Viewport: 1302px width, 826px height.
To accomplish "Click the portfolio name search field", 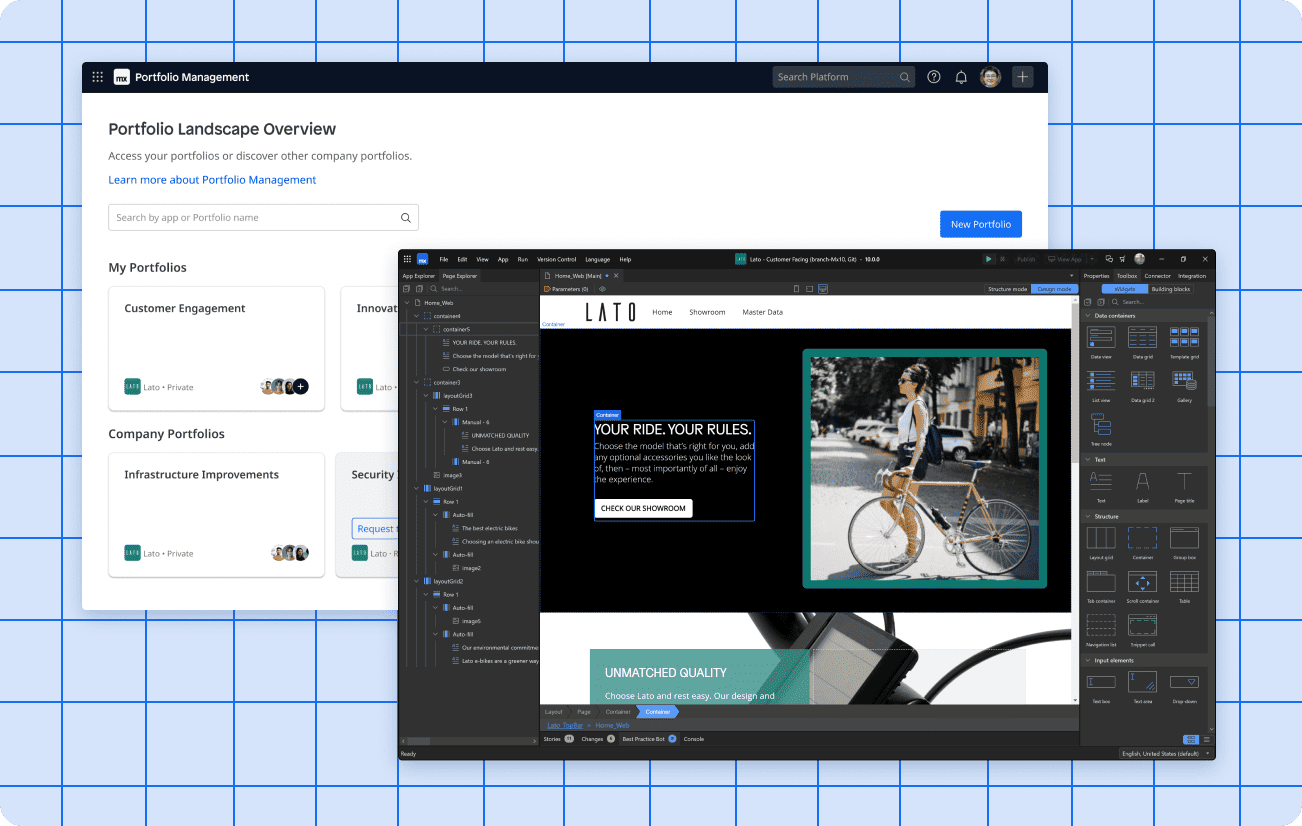I will [255, 217].
